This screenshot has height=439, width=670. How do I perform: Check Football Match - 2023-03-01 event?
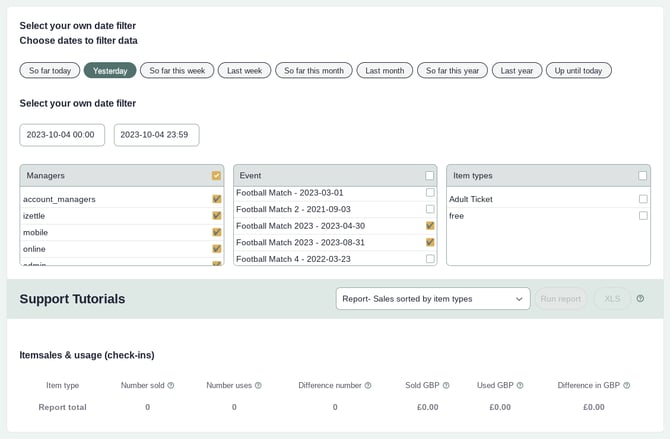click(x=430, y=192)
